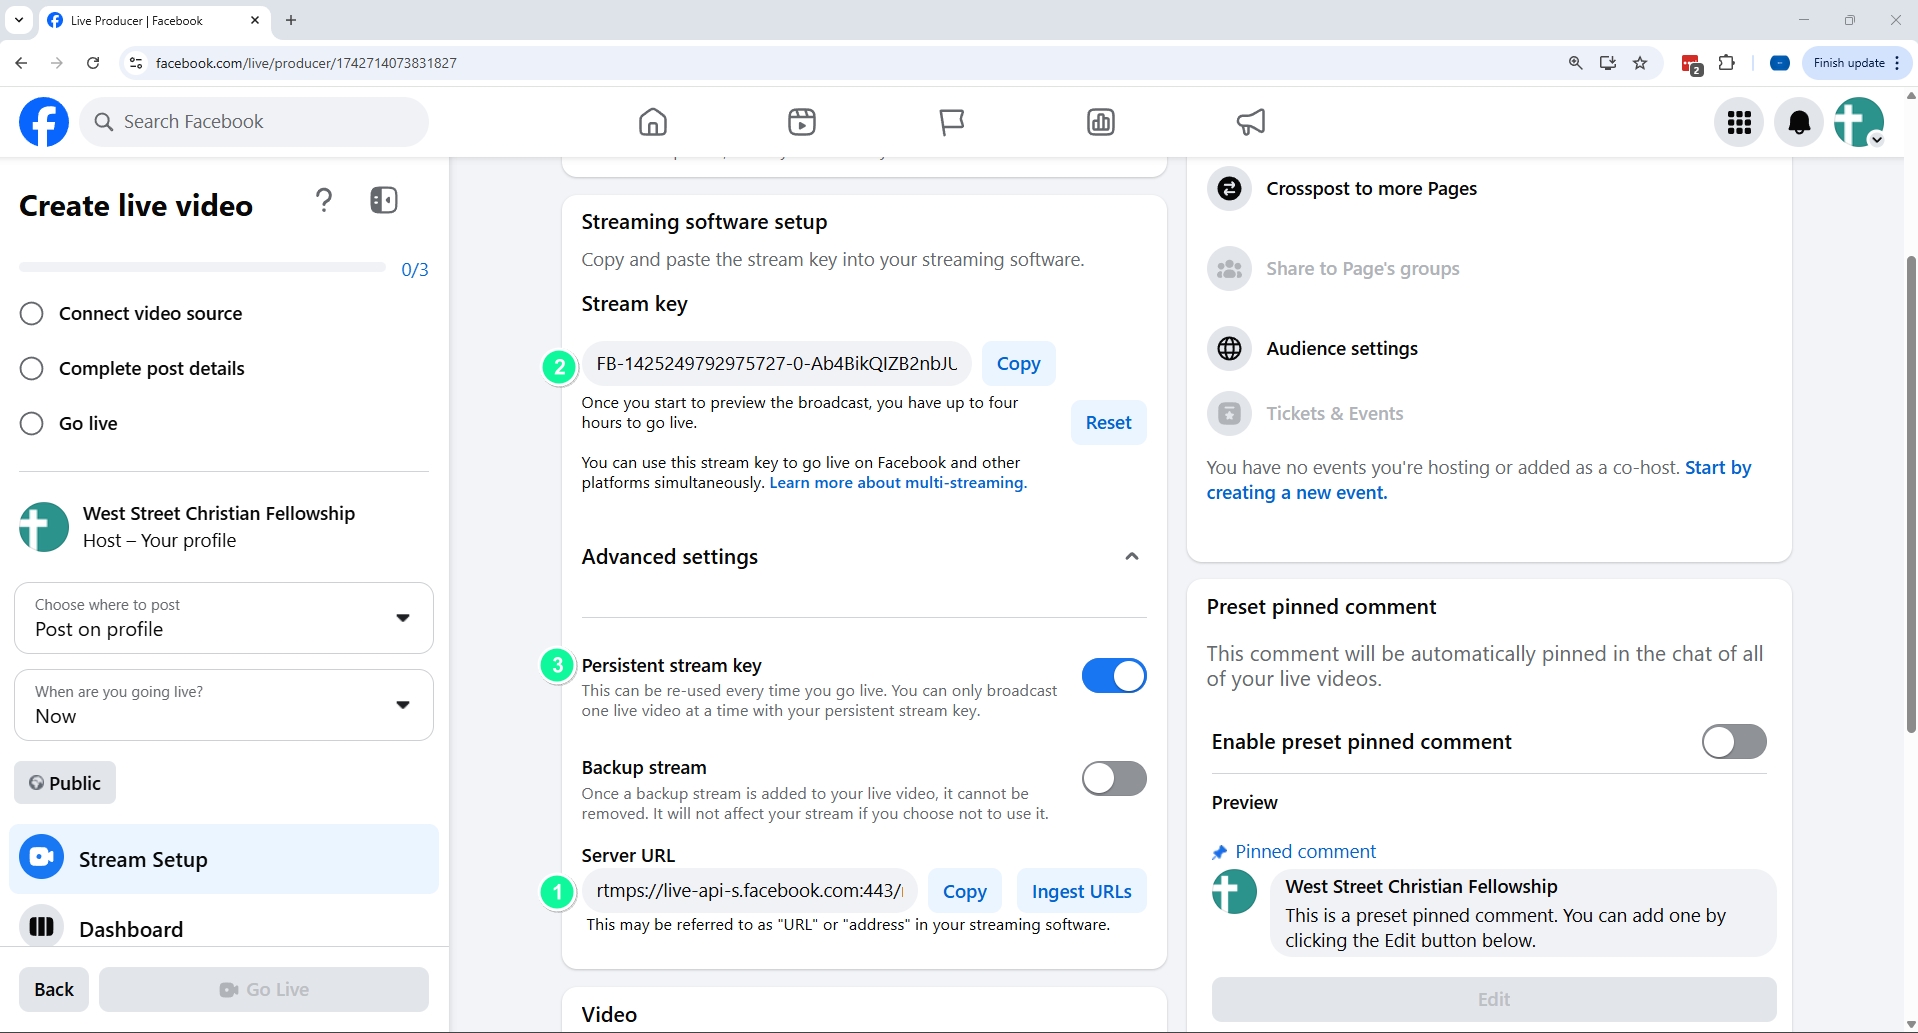Viewport: 1918px width, 1033px height.
Task: Open Choose where to post dropdown
Action: tap(224, 618)
